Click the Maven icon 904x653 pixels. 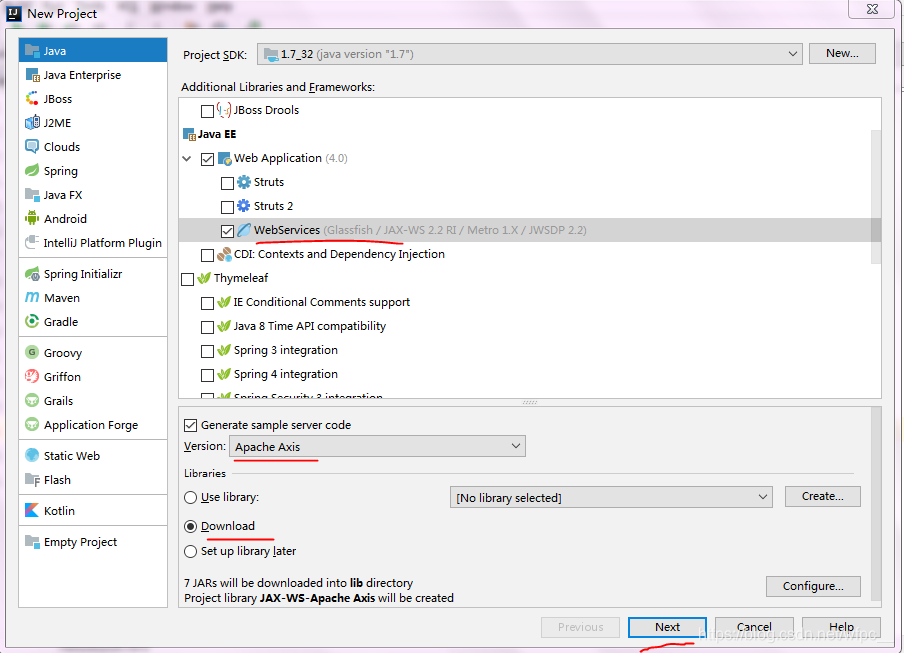click(x=32, y=298)
